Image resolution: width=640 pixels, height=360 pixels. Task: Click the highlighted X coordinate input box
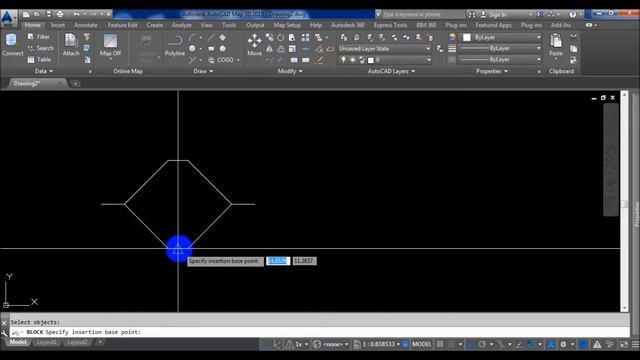pos(278,261)
